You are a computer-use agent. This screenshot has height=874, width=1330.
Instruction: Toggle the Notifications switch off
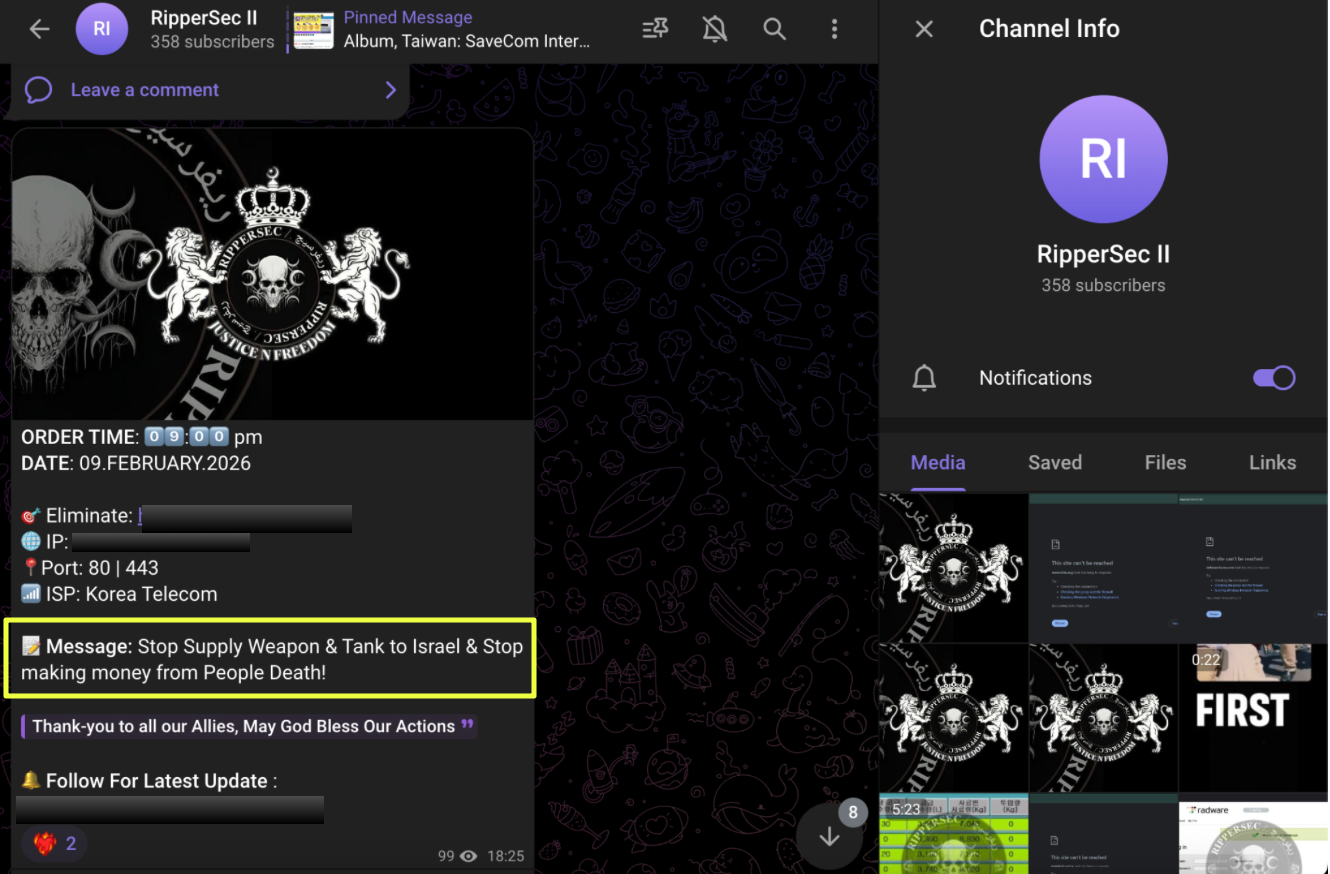click(x=1273, y=378)
